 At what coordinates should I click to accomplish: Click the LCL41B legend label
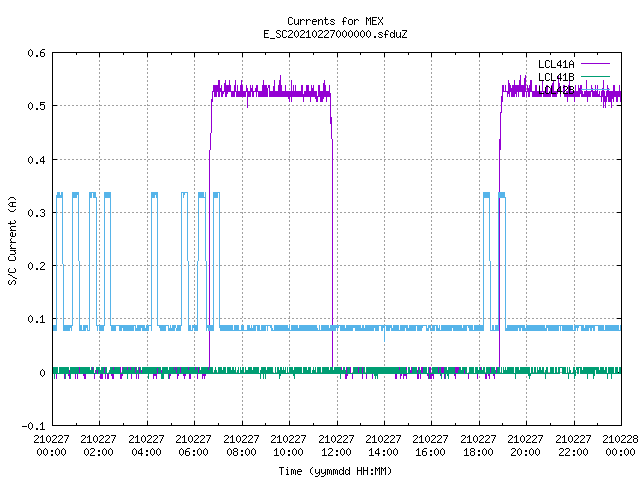click(556, 77)
